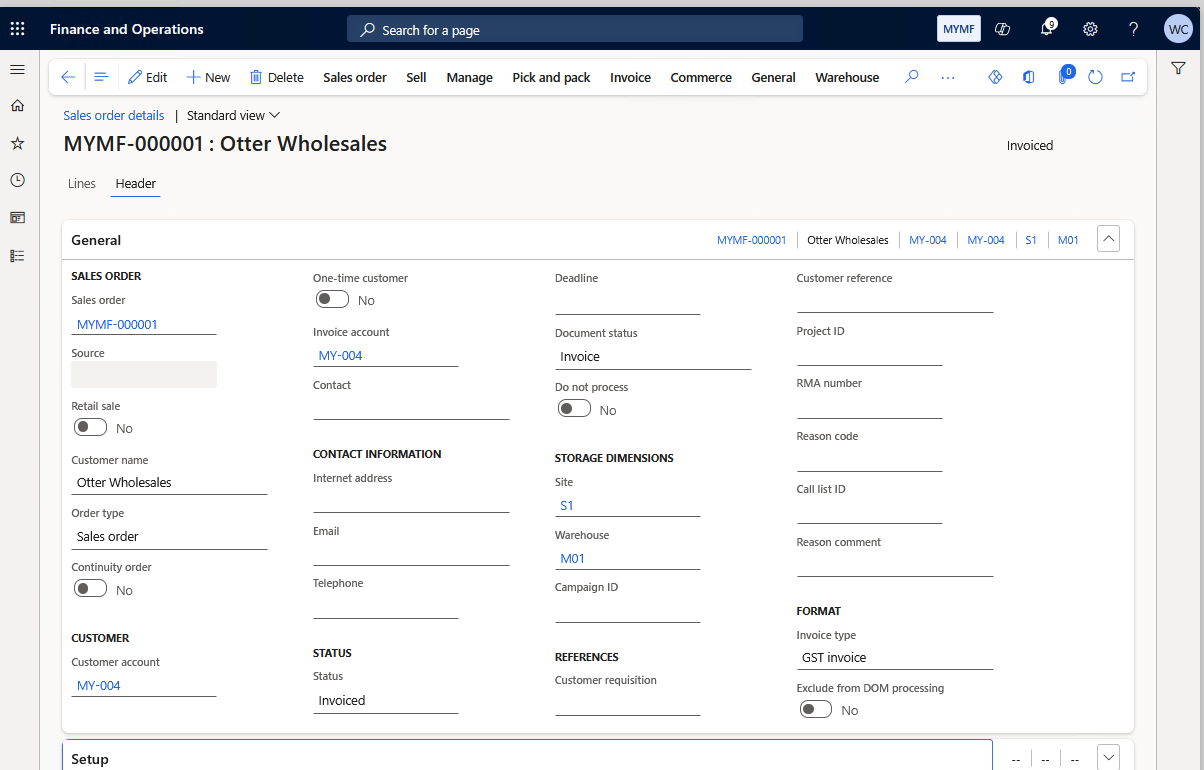The height and width of the screenshot is (770, 1204).
Task: Open the Warehouse action pane tab
Action: click(847, 77)
